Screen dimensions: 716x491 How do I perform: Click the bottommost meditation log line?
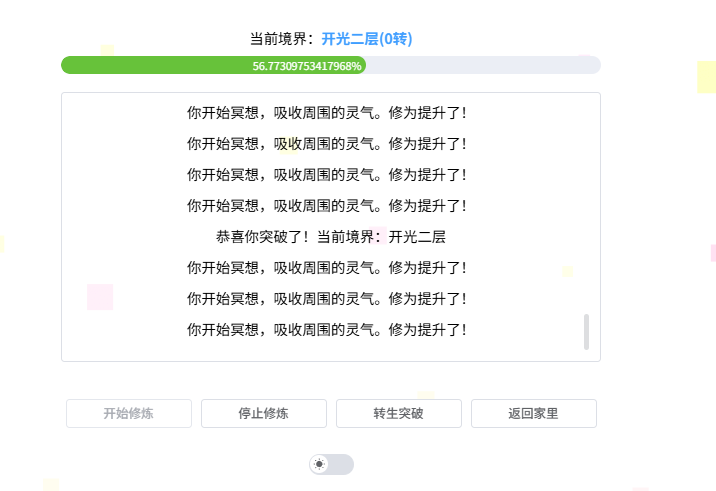[327, 330]
